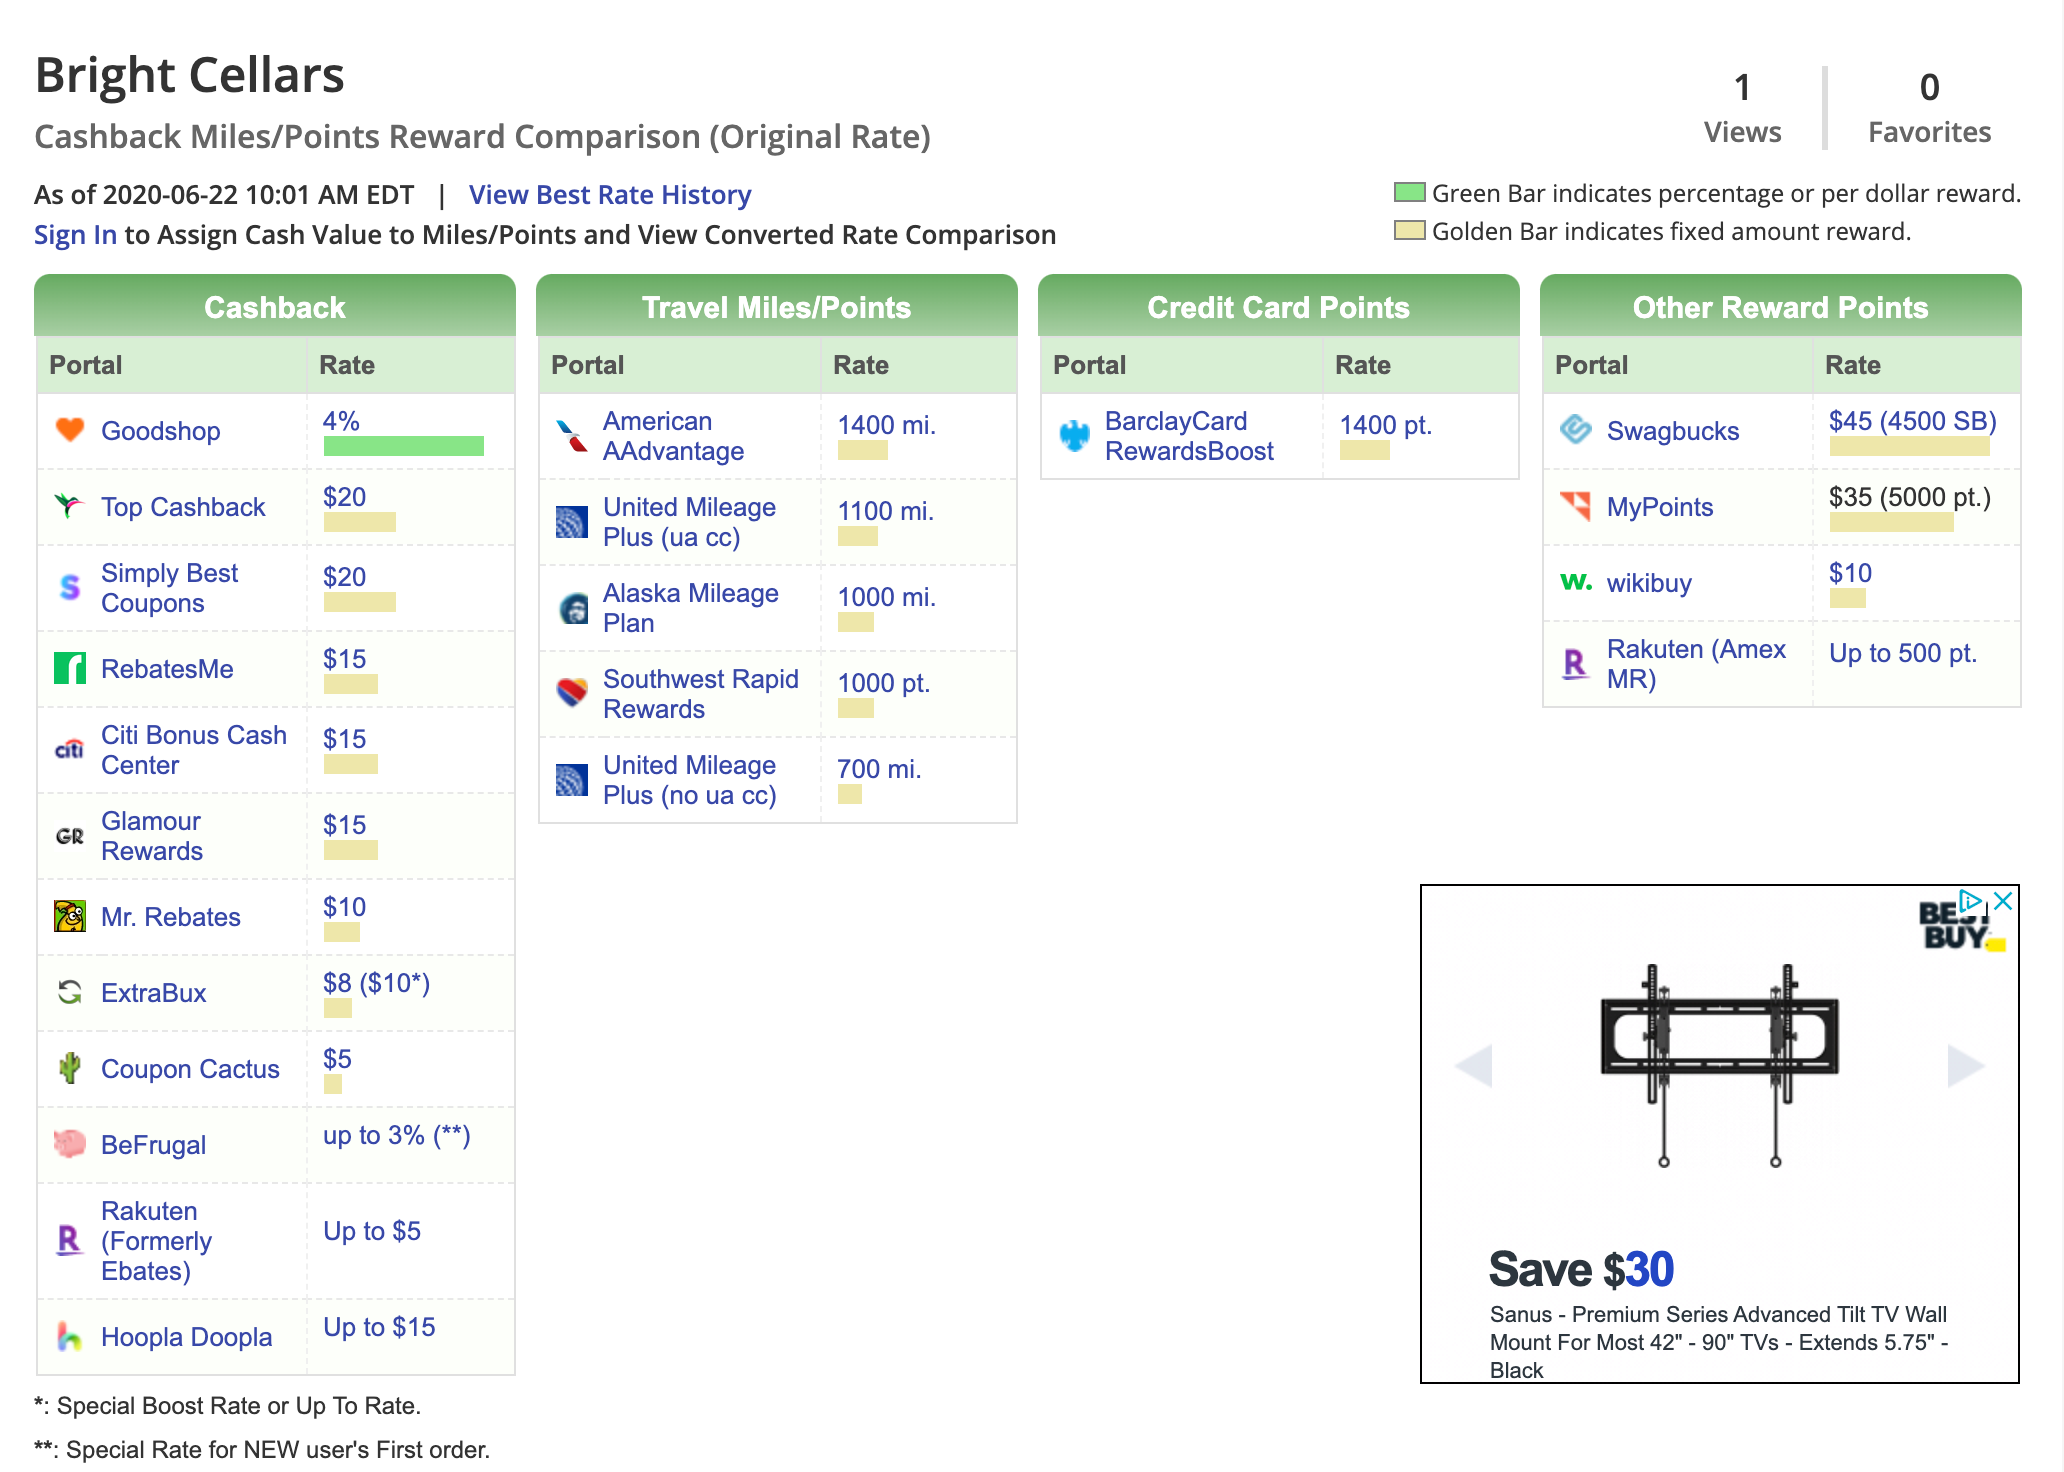Viewport: 2064px width, 1472px height.
Task: Click the Save $30 ad headline
Action: click(1581, 1269)
